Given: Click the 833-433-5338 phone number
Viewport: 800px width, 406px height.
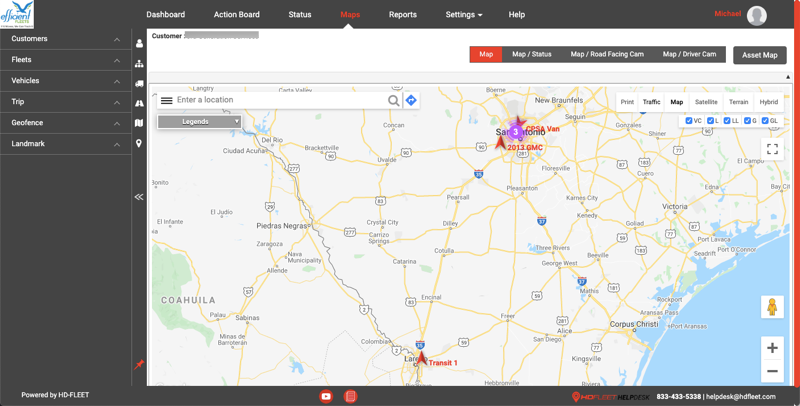Looking at the screenshot, I should pos(678,396).
